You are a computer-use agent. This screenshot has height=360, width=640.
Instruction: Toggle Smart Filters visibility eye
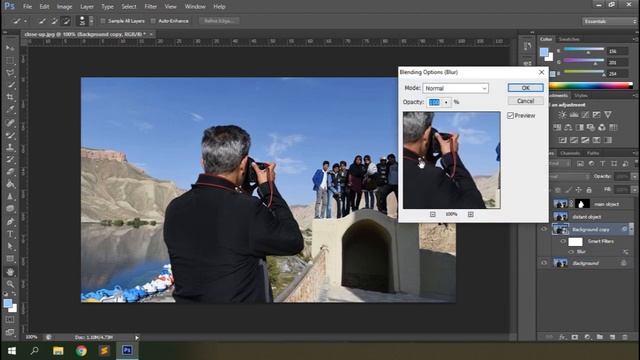(563, 241)
